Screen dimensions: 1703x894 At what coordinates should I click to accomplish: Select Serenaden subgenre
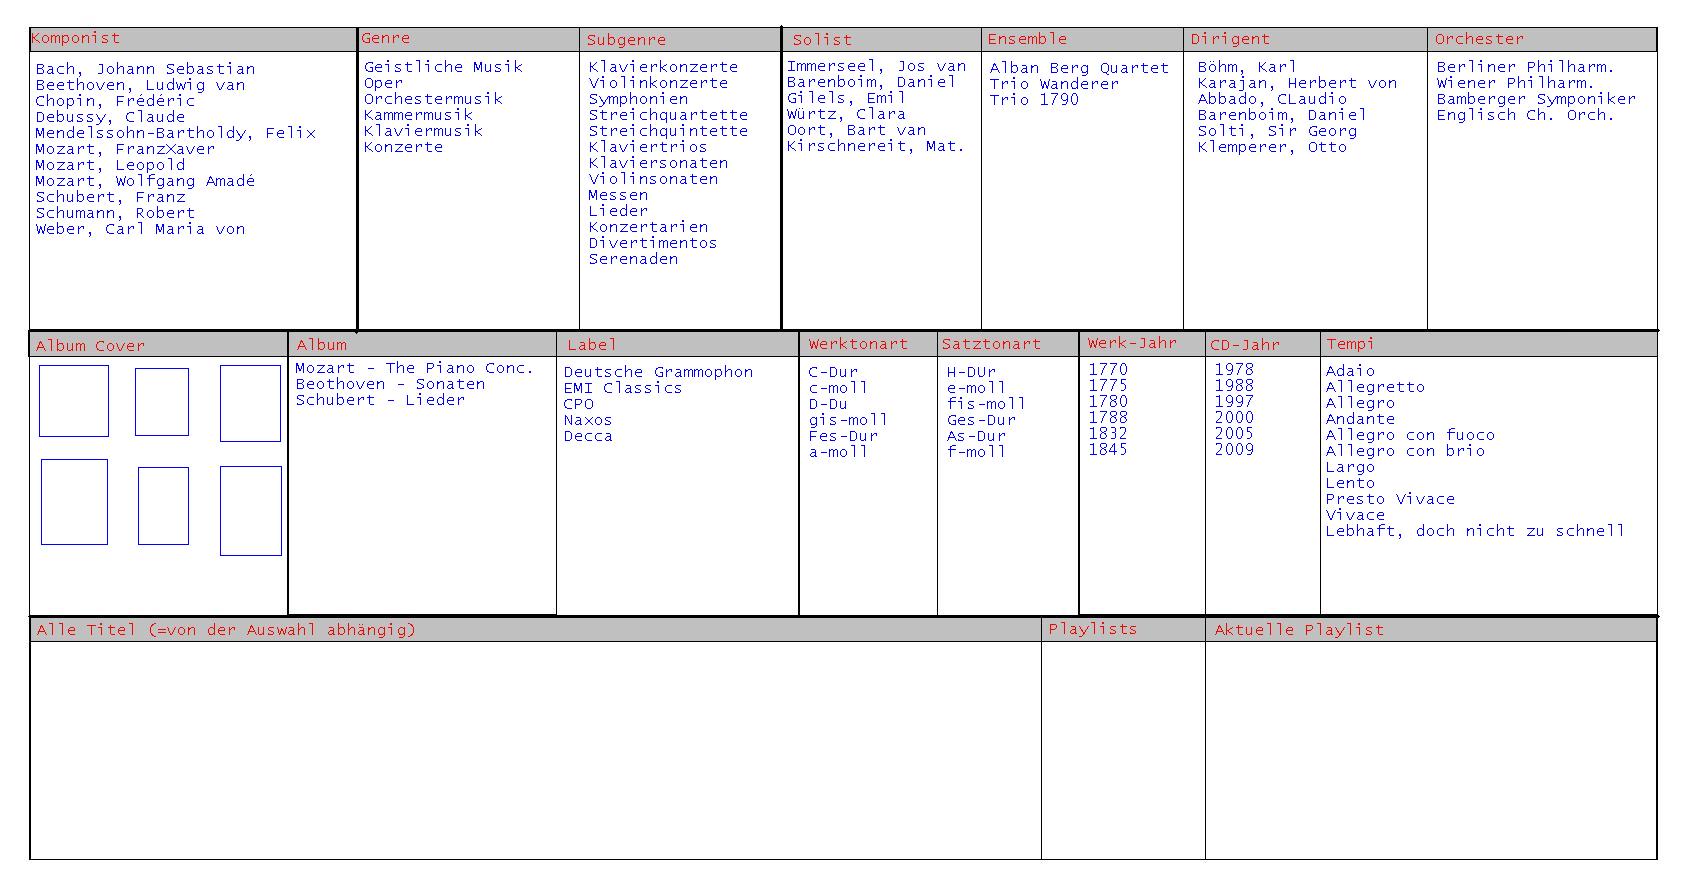point(633,259)
